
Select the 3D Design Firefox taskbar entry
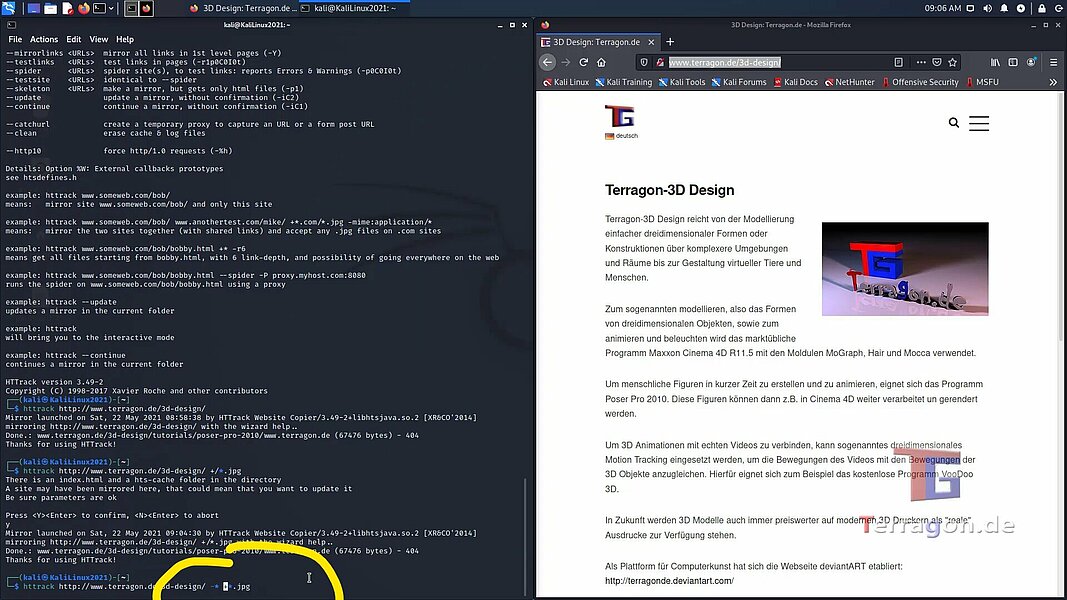point(243,8)
